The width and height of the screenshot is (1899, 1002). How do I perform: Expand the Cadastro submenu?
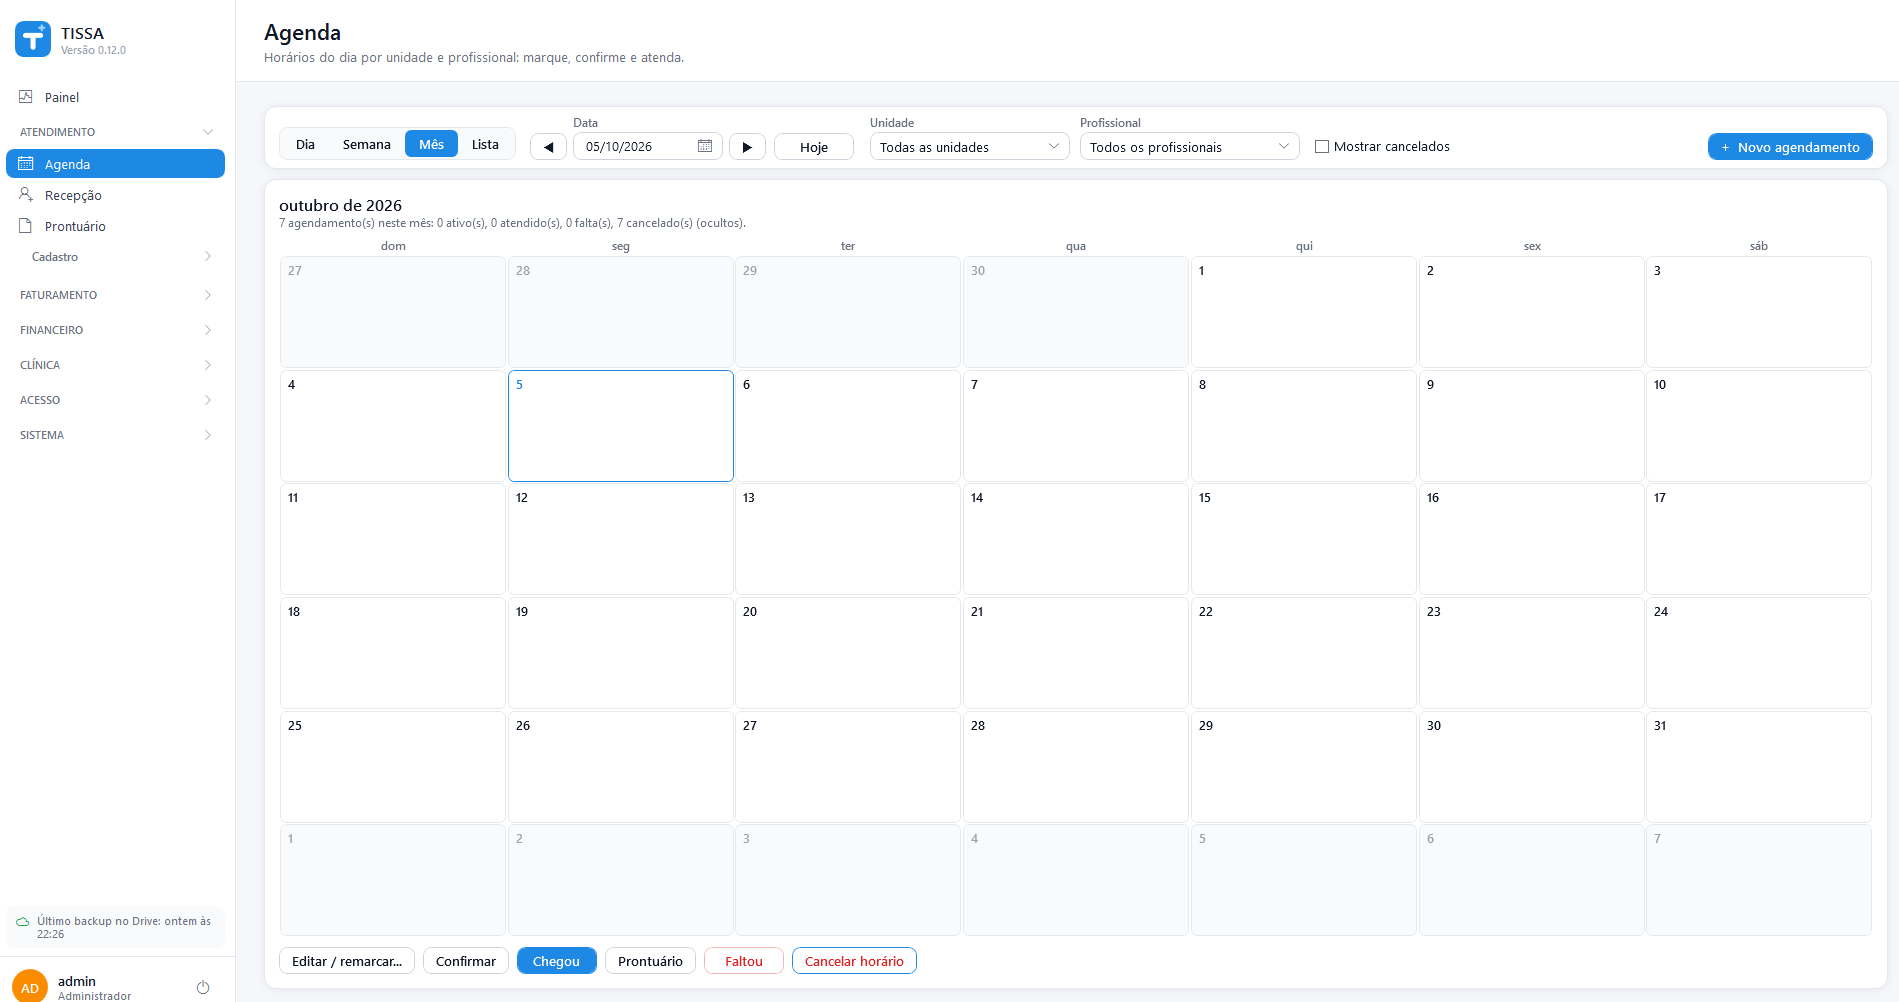pyautogui.click(x=116, y=257)
